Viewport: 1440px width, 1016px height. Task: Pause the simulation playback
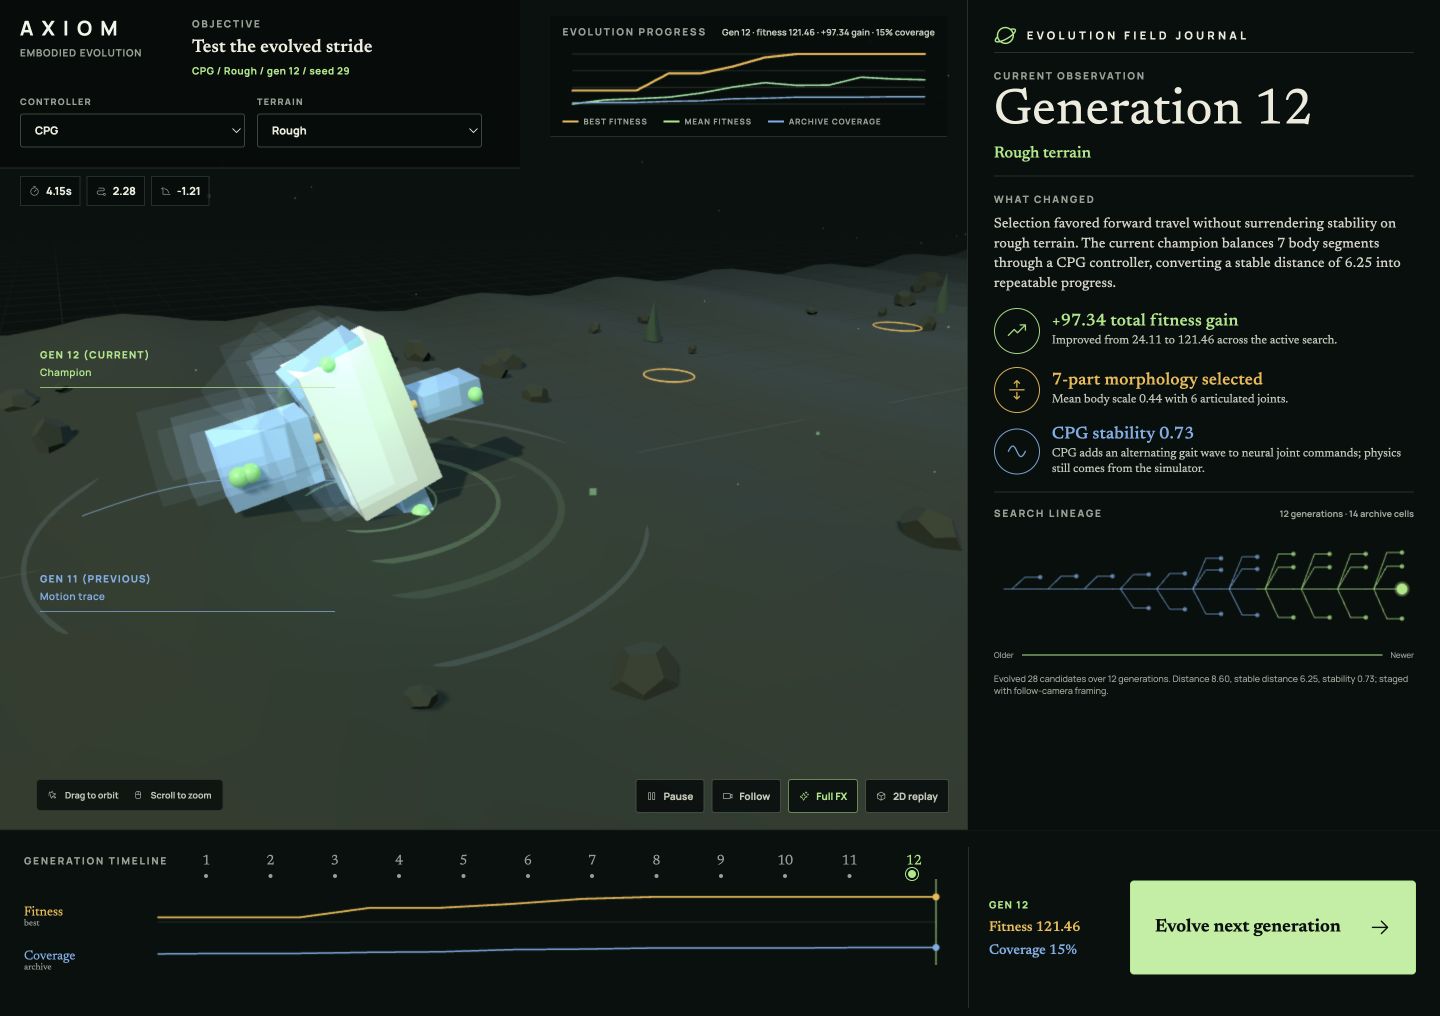pos(670,796)
